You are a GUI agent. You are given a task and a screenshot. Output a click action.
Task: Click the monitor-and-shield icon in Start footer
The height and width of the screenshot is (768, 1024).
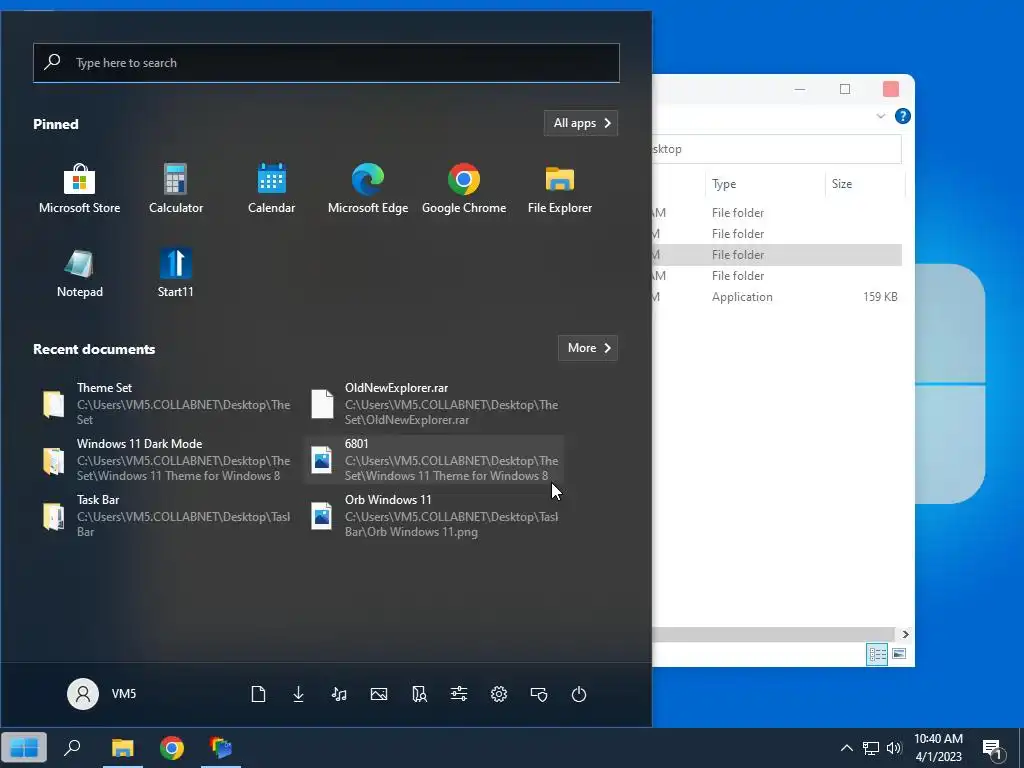tap(539, 694)
